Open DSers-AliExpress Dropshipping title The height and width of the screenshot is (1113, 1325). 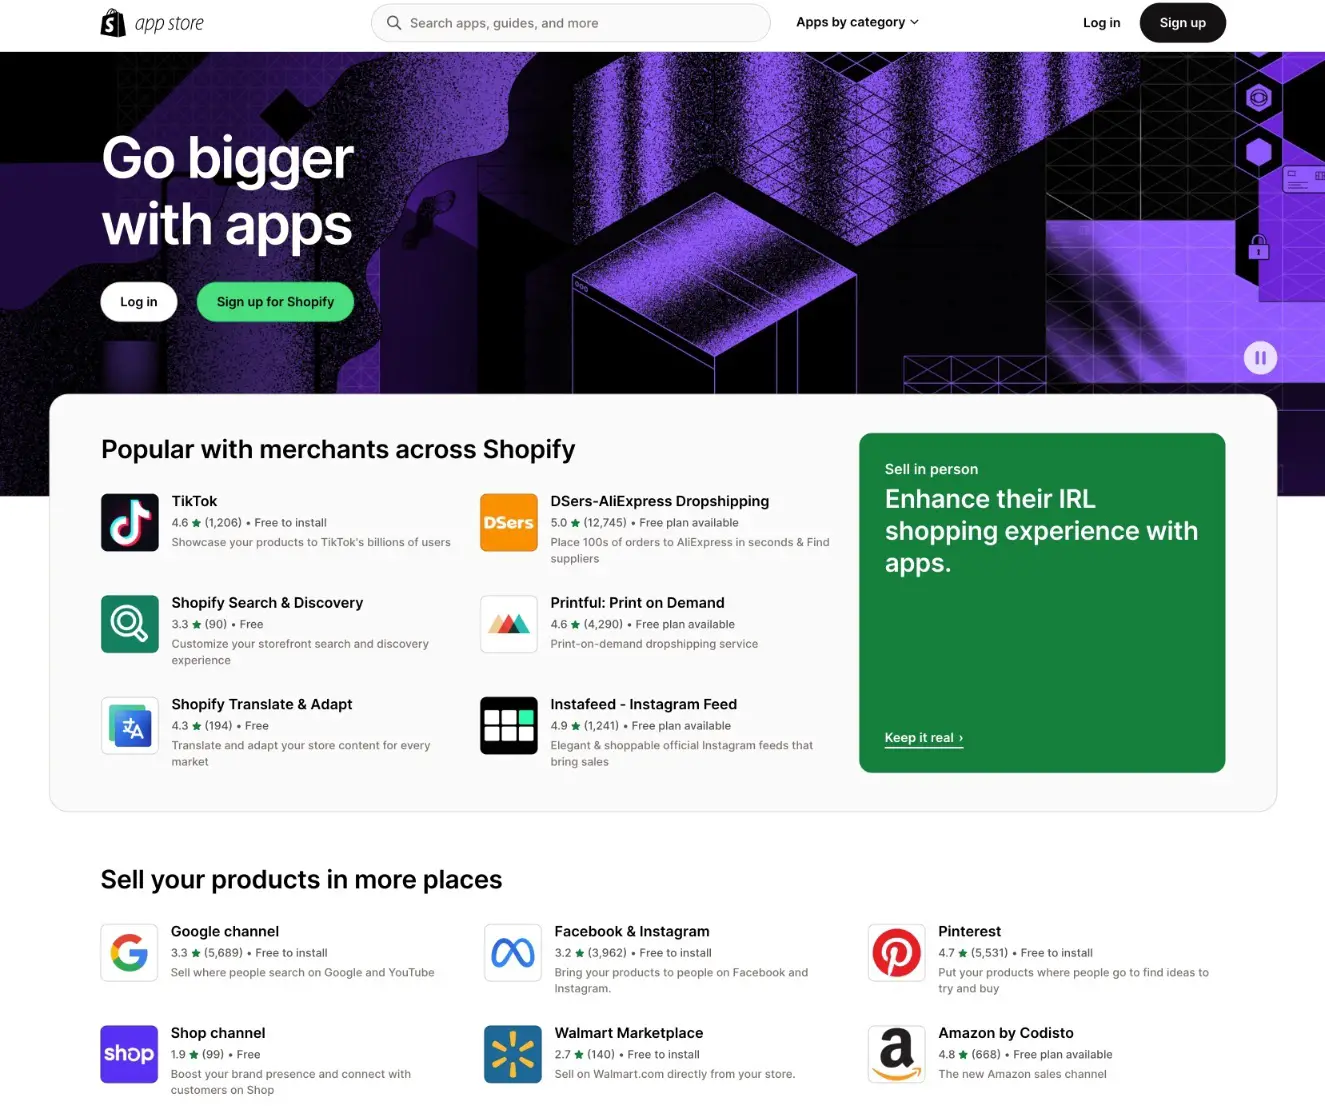(x=660, y=501)
